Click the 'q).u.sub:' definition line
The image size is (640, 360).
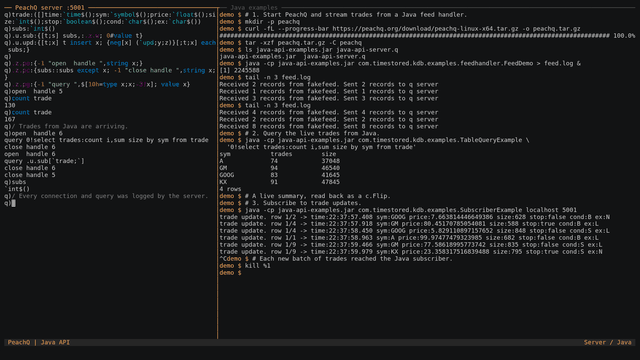(73, 36)
